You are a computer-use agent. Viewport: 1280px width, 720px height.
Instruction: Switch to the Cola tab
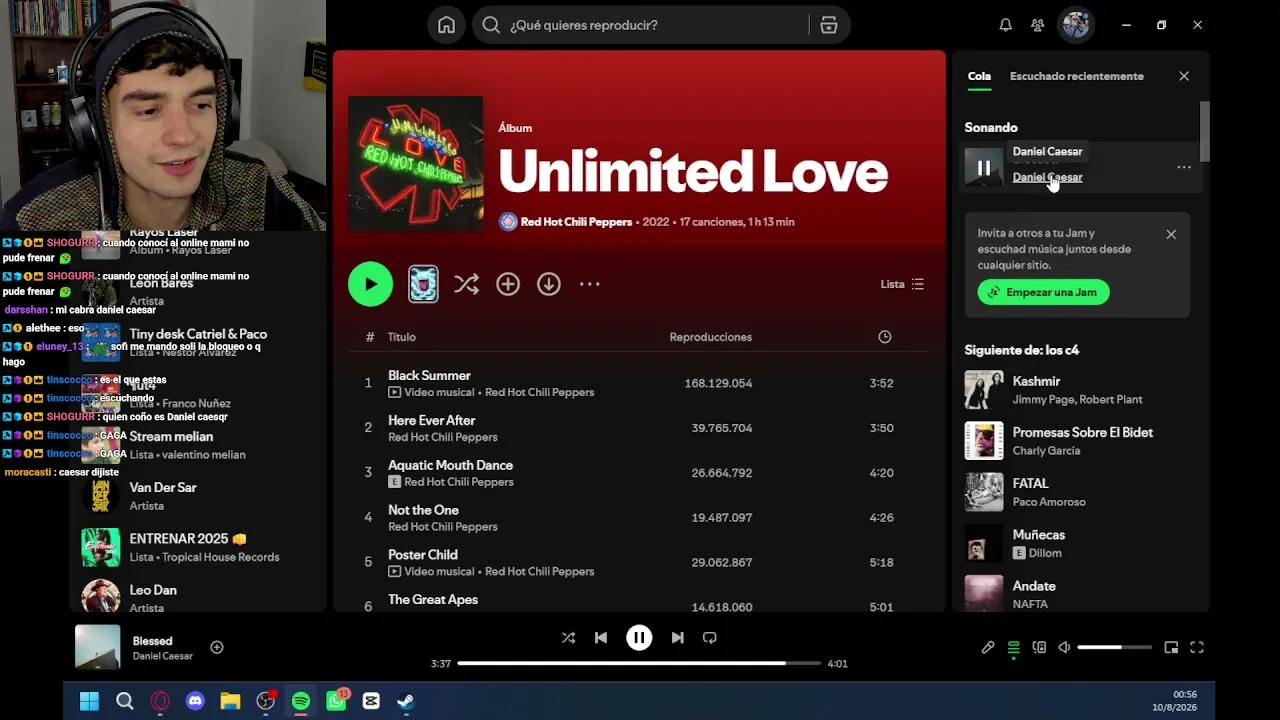[x=979, y=76]
